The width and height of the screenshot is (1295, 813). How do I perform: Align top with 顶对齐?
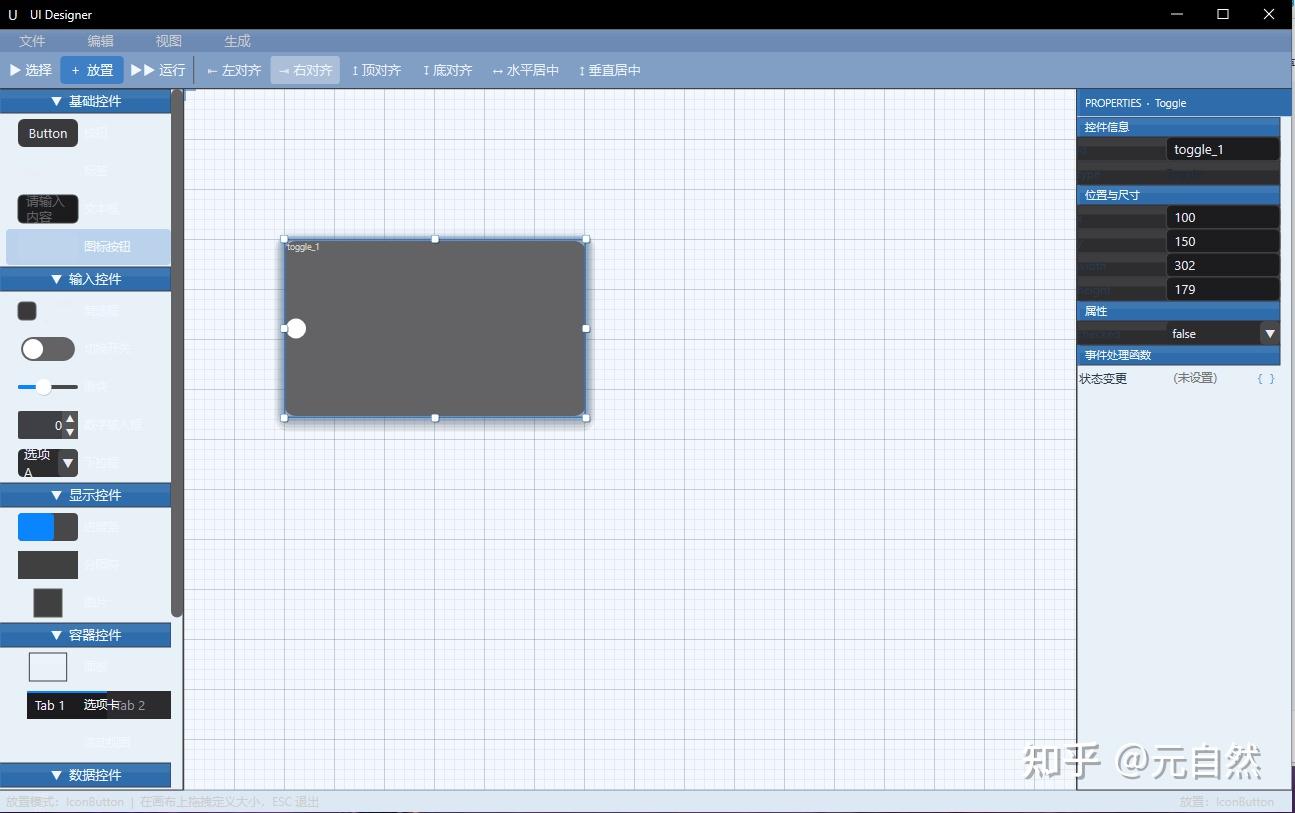point(376,70)
